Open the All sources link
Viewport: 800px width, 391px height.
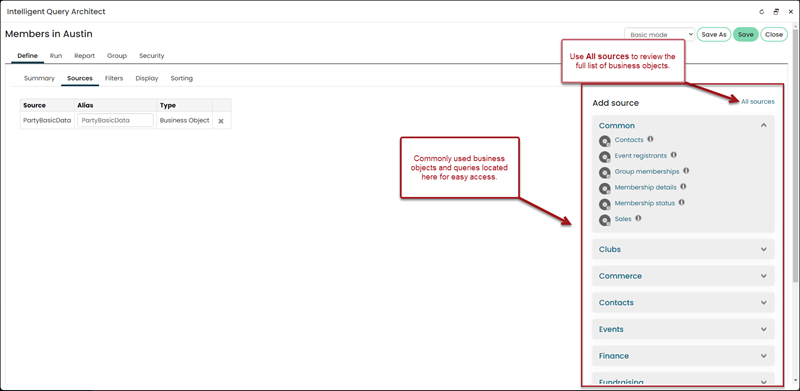758,102
